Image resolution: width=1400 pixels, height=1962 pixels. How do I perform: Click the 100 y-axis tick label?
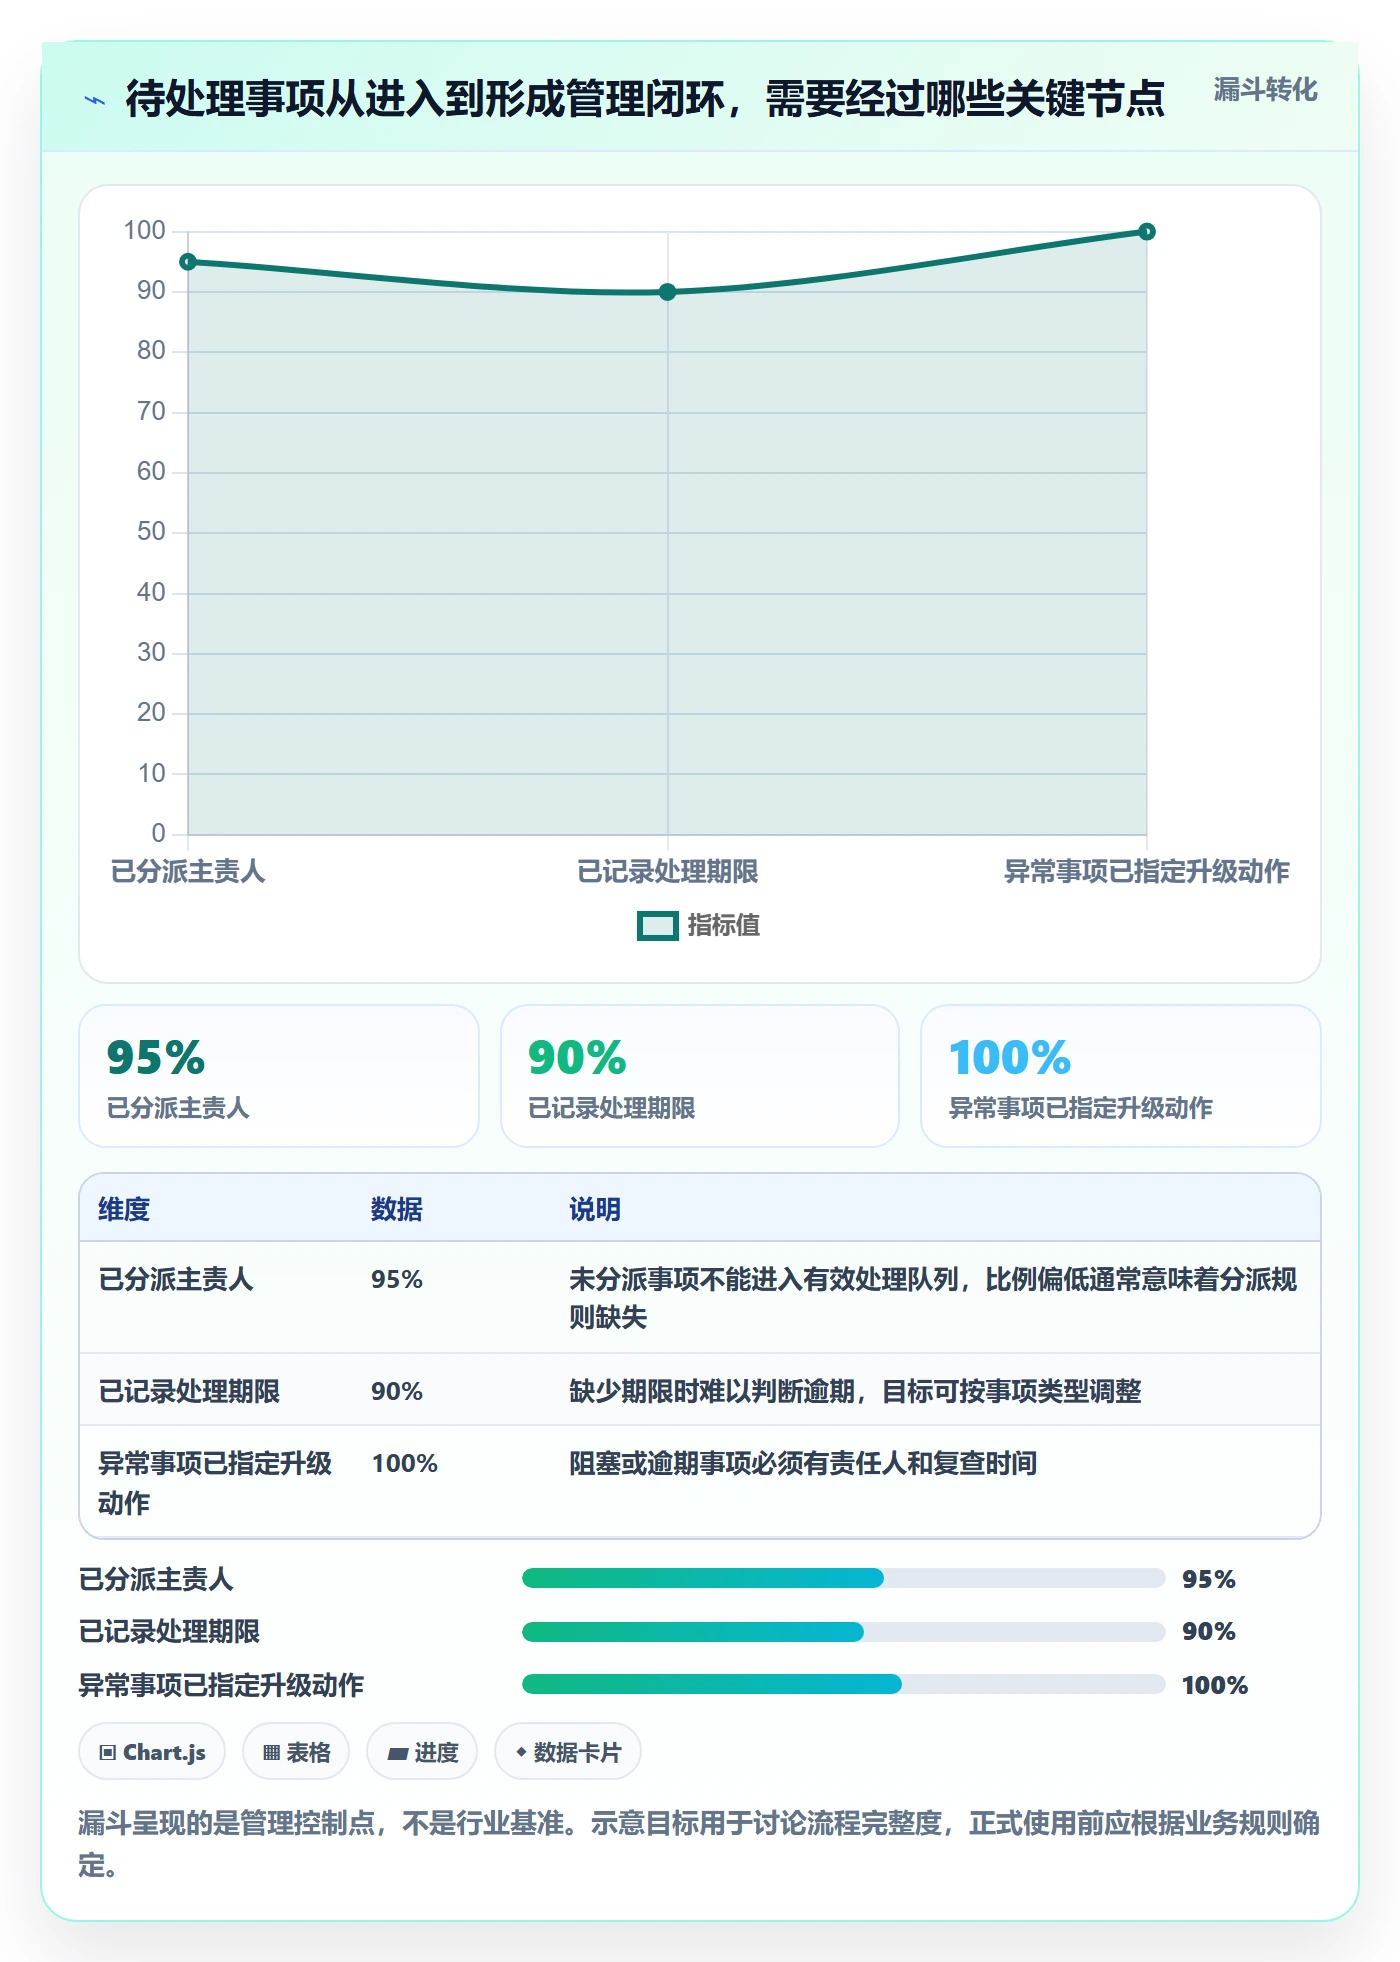(144, 231)
